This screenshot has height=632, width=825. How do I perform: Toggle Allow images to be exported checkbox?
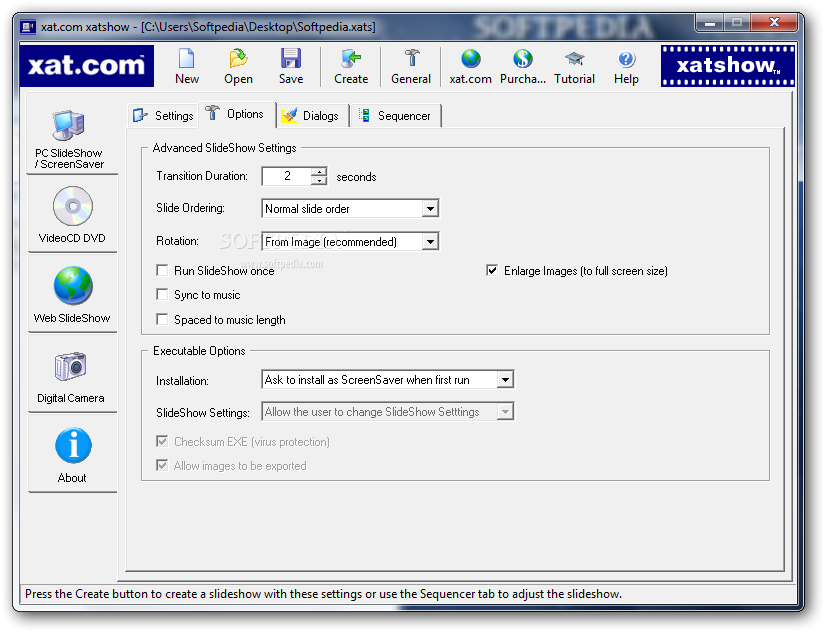point(162,465)
